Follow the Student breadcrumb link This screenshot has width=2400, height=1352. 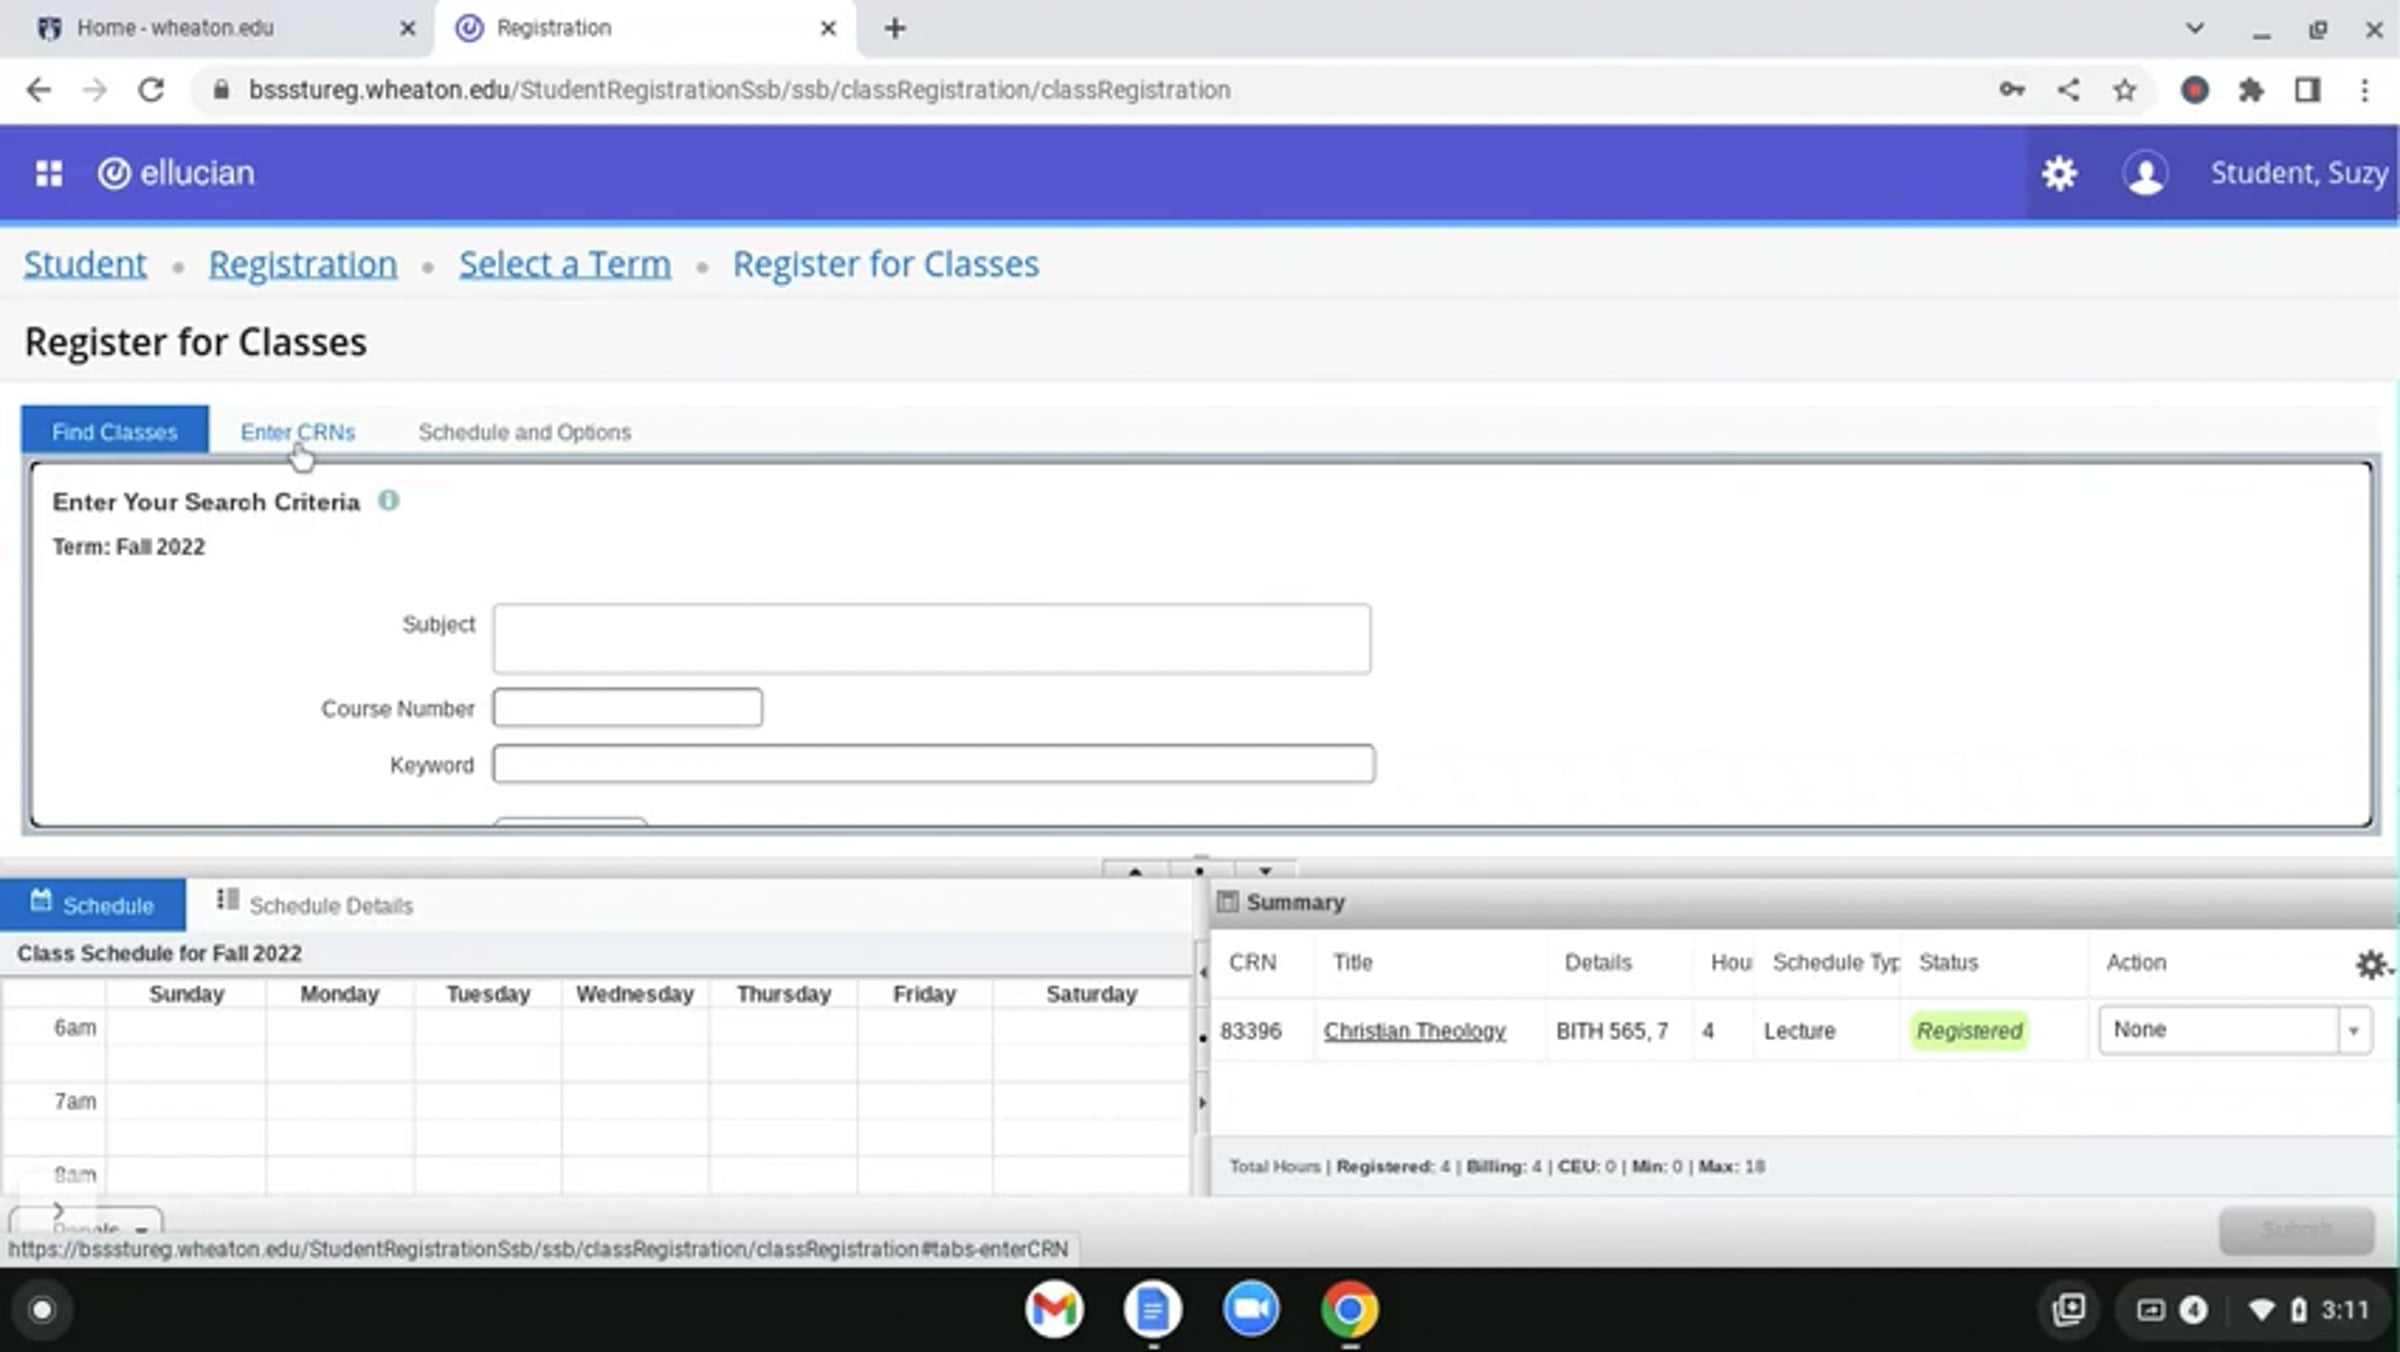pyautogui.click(x=85, y=264)
